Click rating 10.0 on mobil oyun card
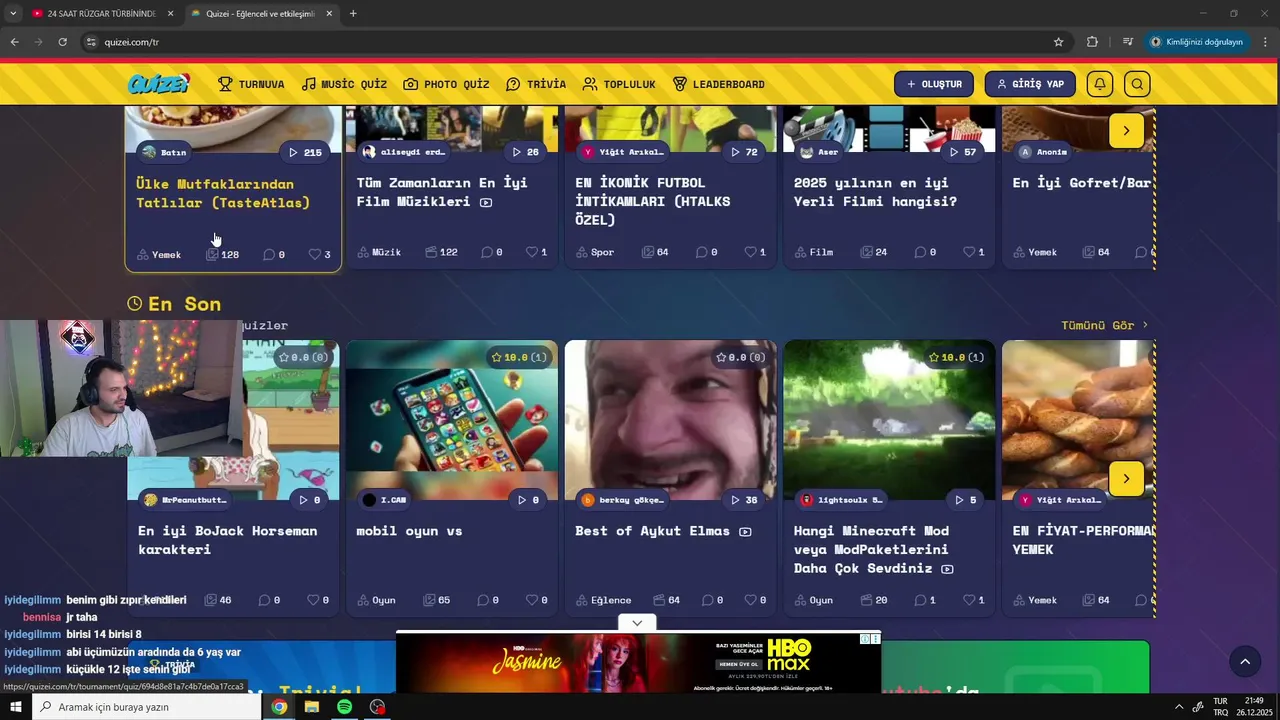The width and height of the screenshot is (1280, 720). [x=519, y=357]
